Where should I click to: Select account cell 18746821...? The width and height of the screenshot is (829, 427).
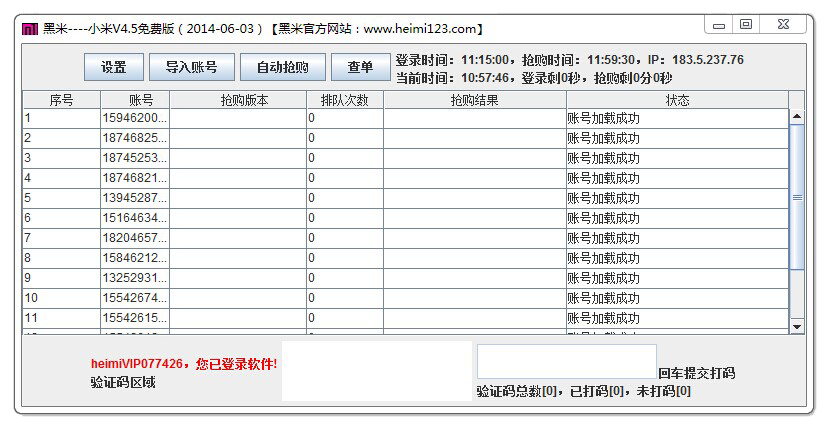coord(135,179)
